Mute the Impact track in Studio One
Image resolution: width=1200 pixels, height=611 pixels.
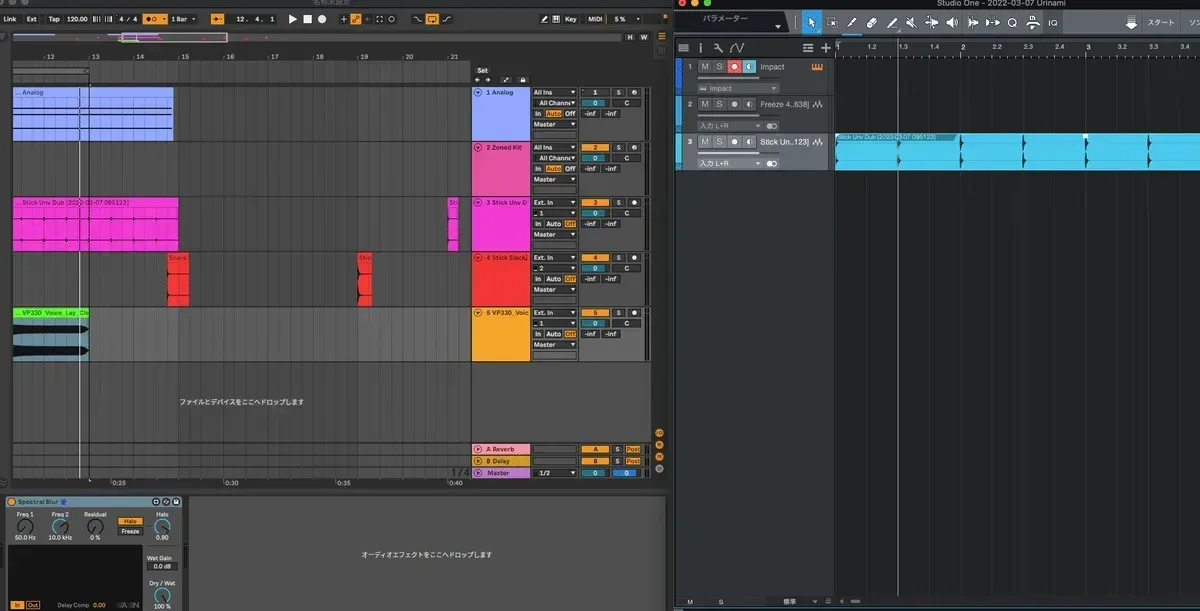coord(705,67)
